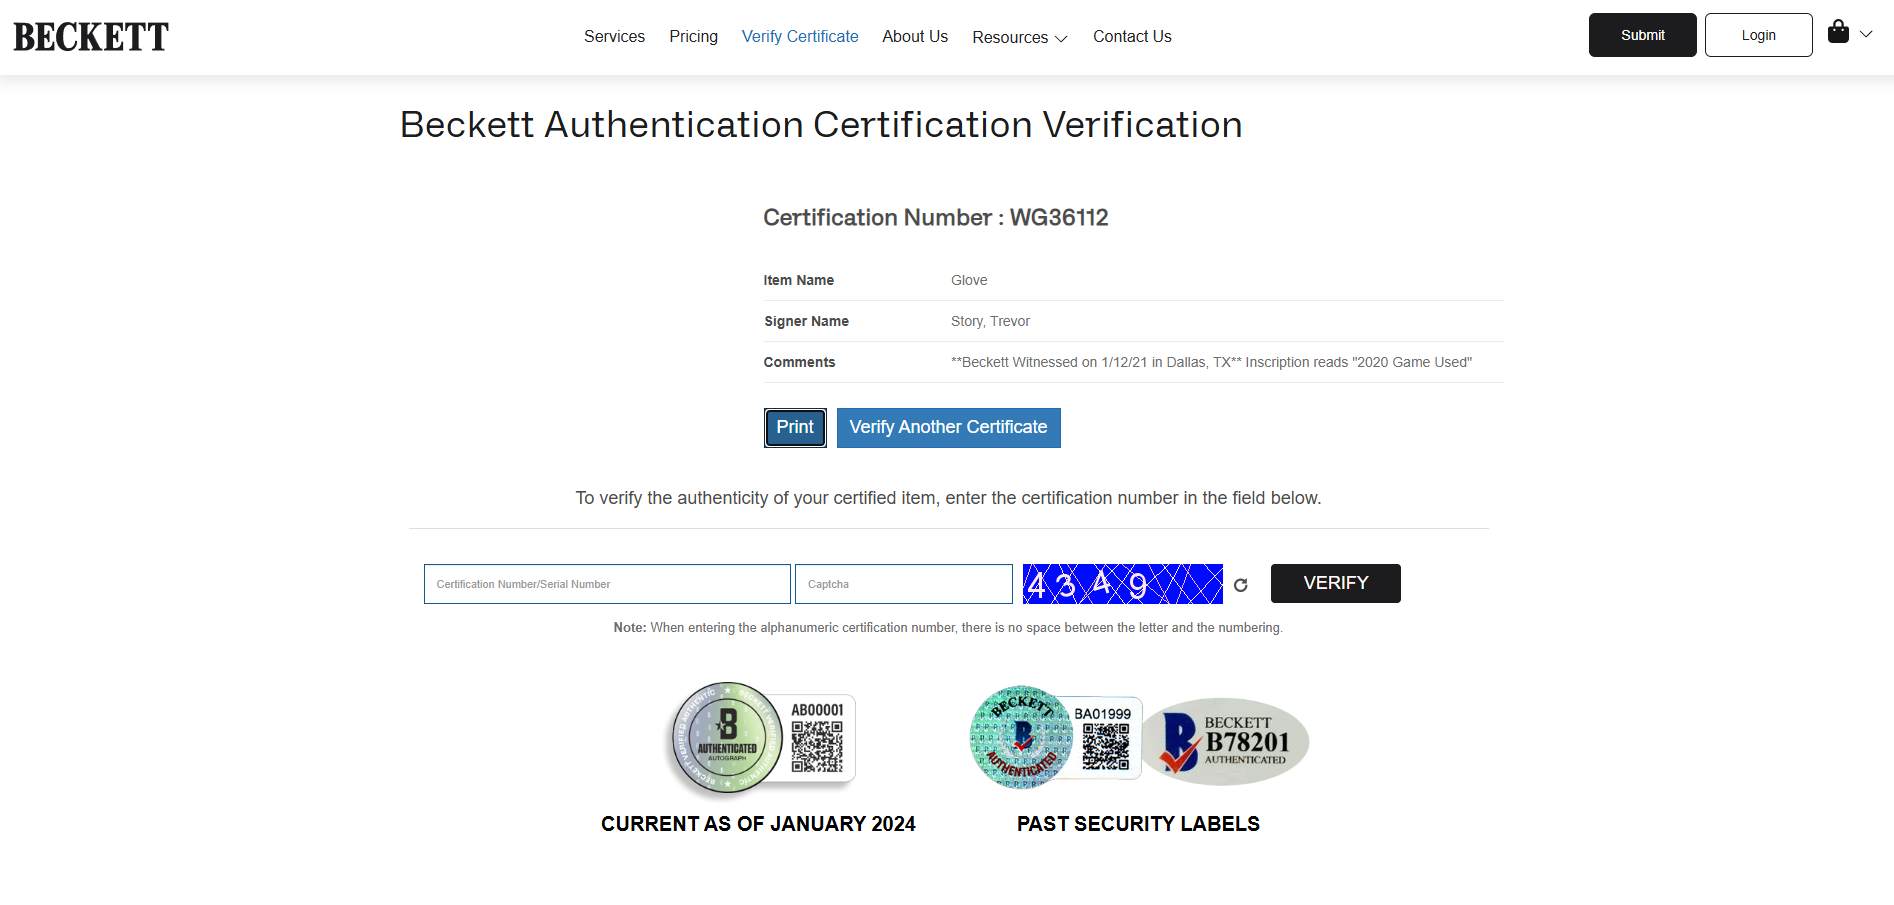Image resolution: width=1894 pixels, height=905 pixels.
Task: Open the About Us page
Action: 915,36
